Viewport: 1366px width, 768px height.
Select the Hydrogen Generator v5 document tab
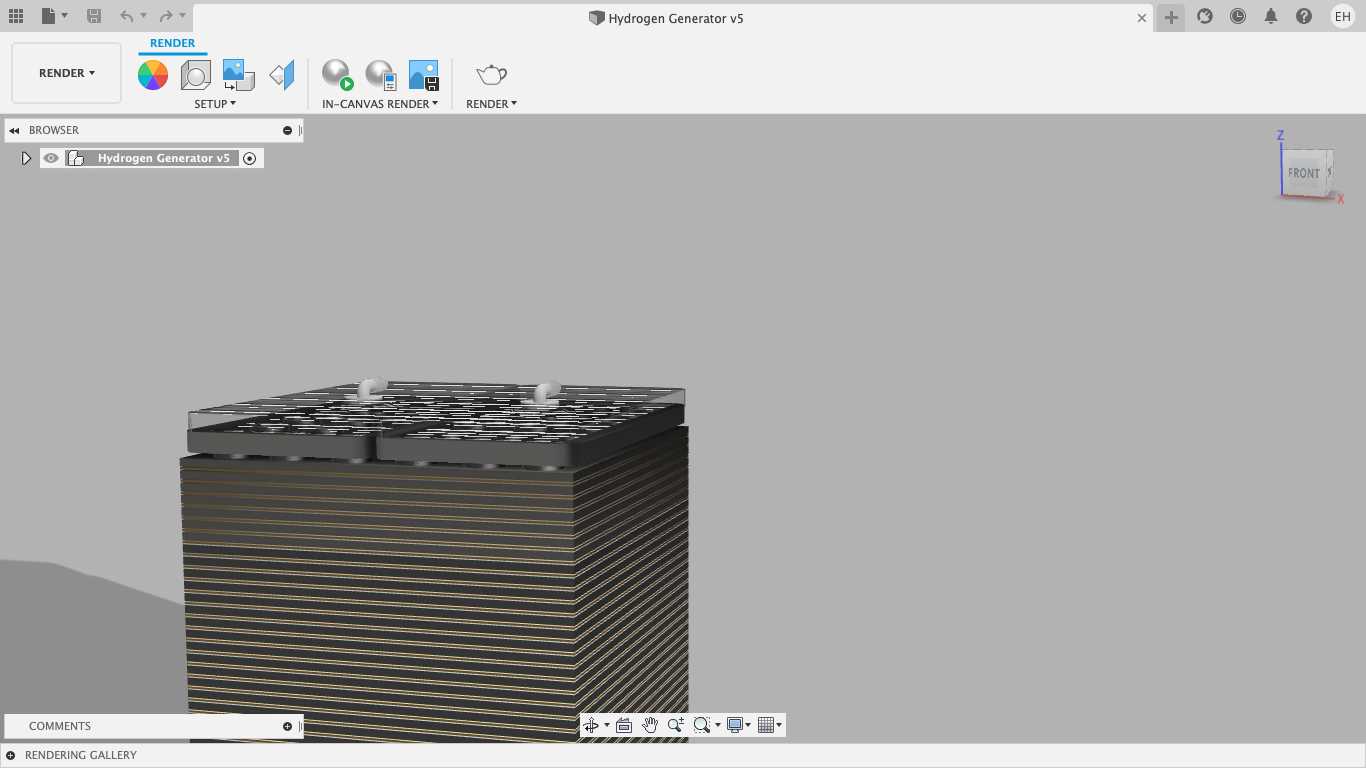click(666, 18)
